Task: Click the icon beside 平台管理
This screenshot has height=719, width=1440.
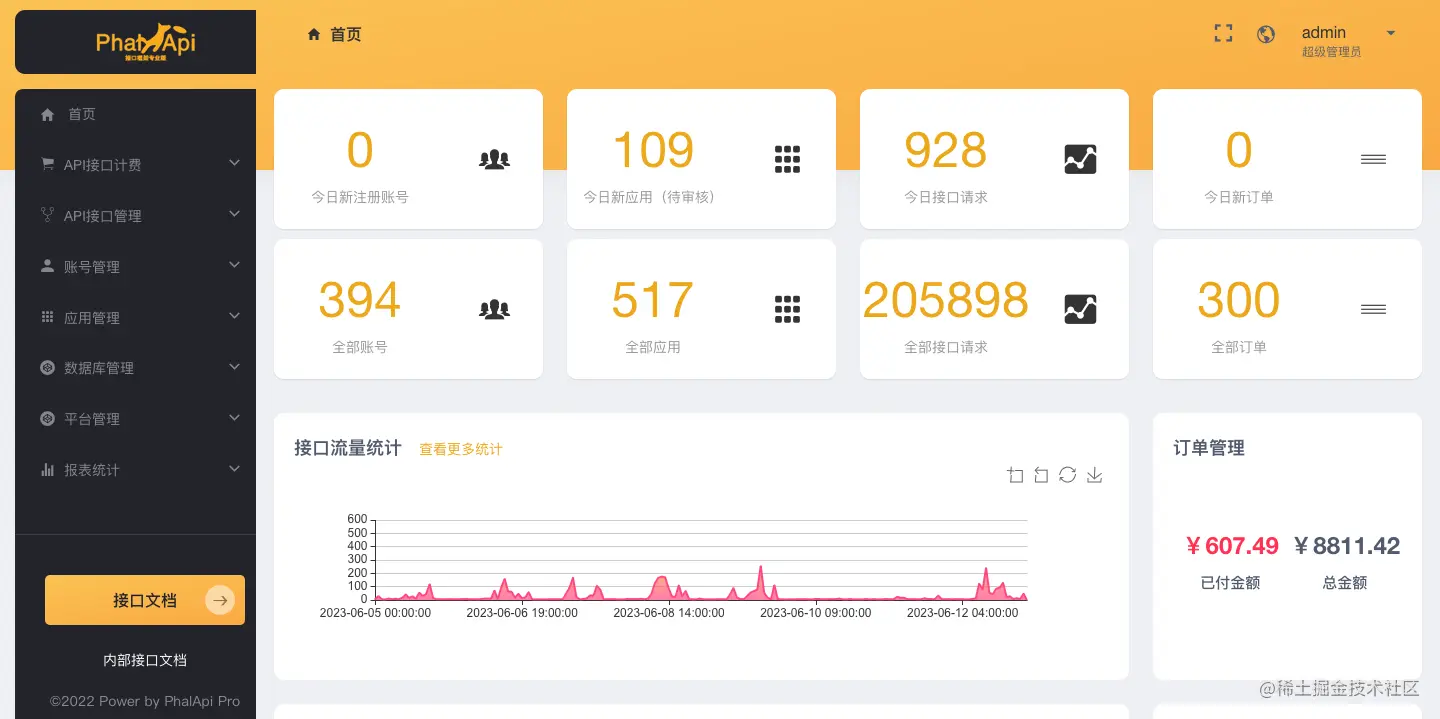Action: (47, 418)
